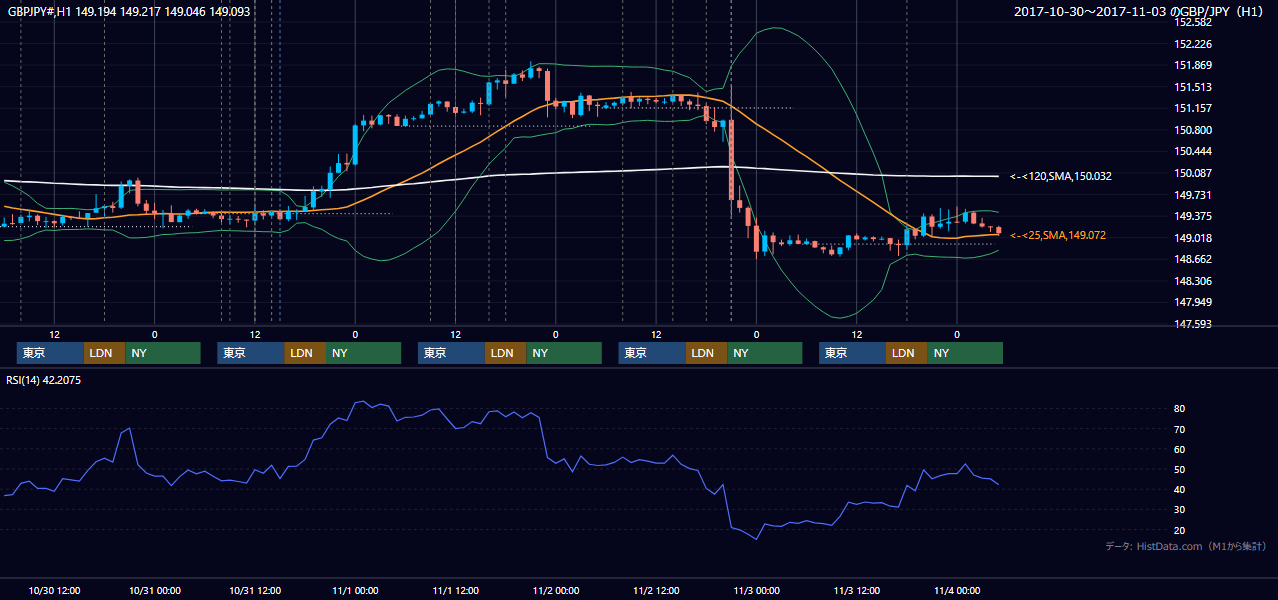
Task: Click RSI axis level 50
Action: (x=1180, y=469)
